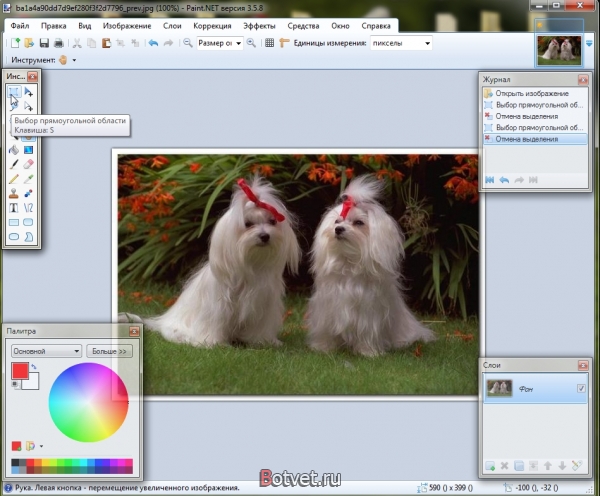Click the Print toolbar icon
The height and width of the screenshot is (496, 600).
click(59, 43)
